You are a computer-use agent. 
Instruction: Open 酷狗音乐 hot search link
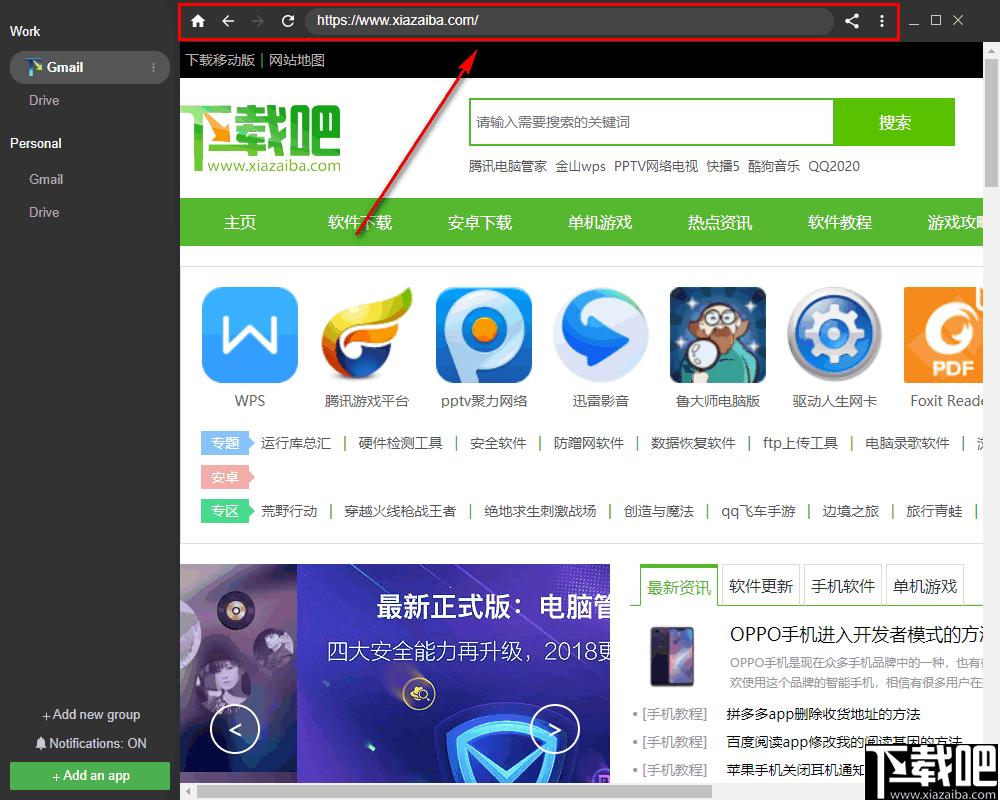(x=774, y=167)
